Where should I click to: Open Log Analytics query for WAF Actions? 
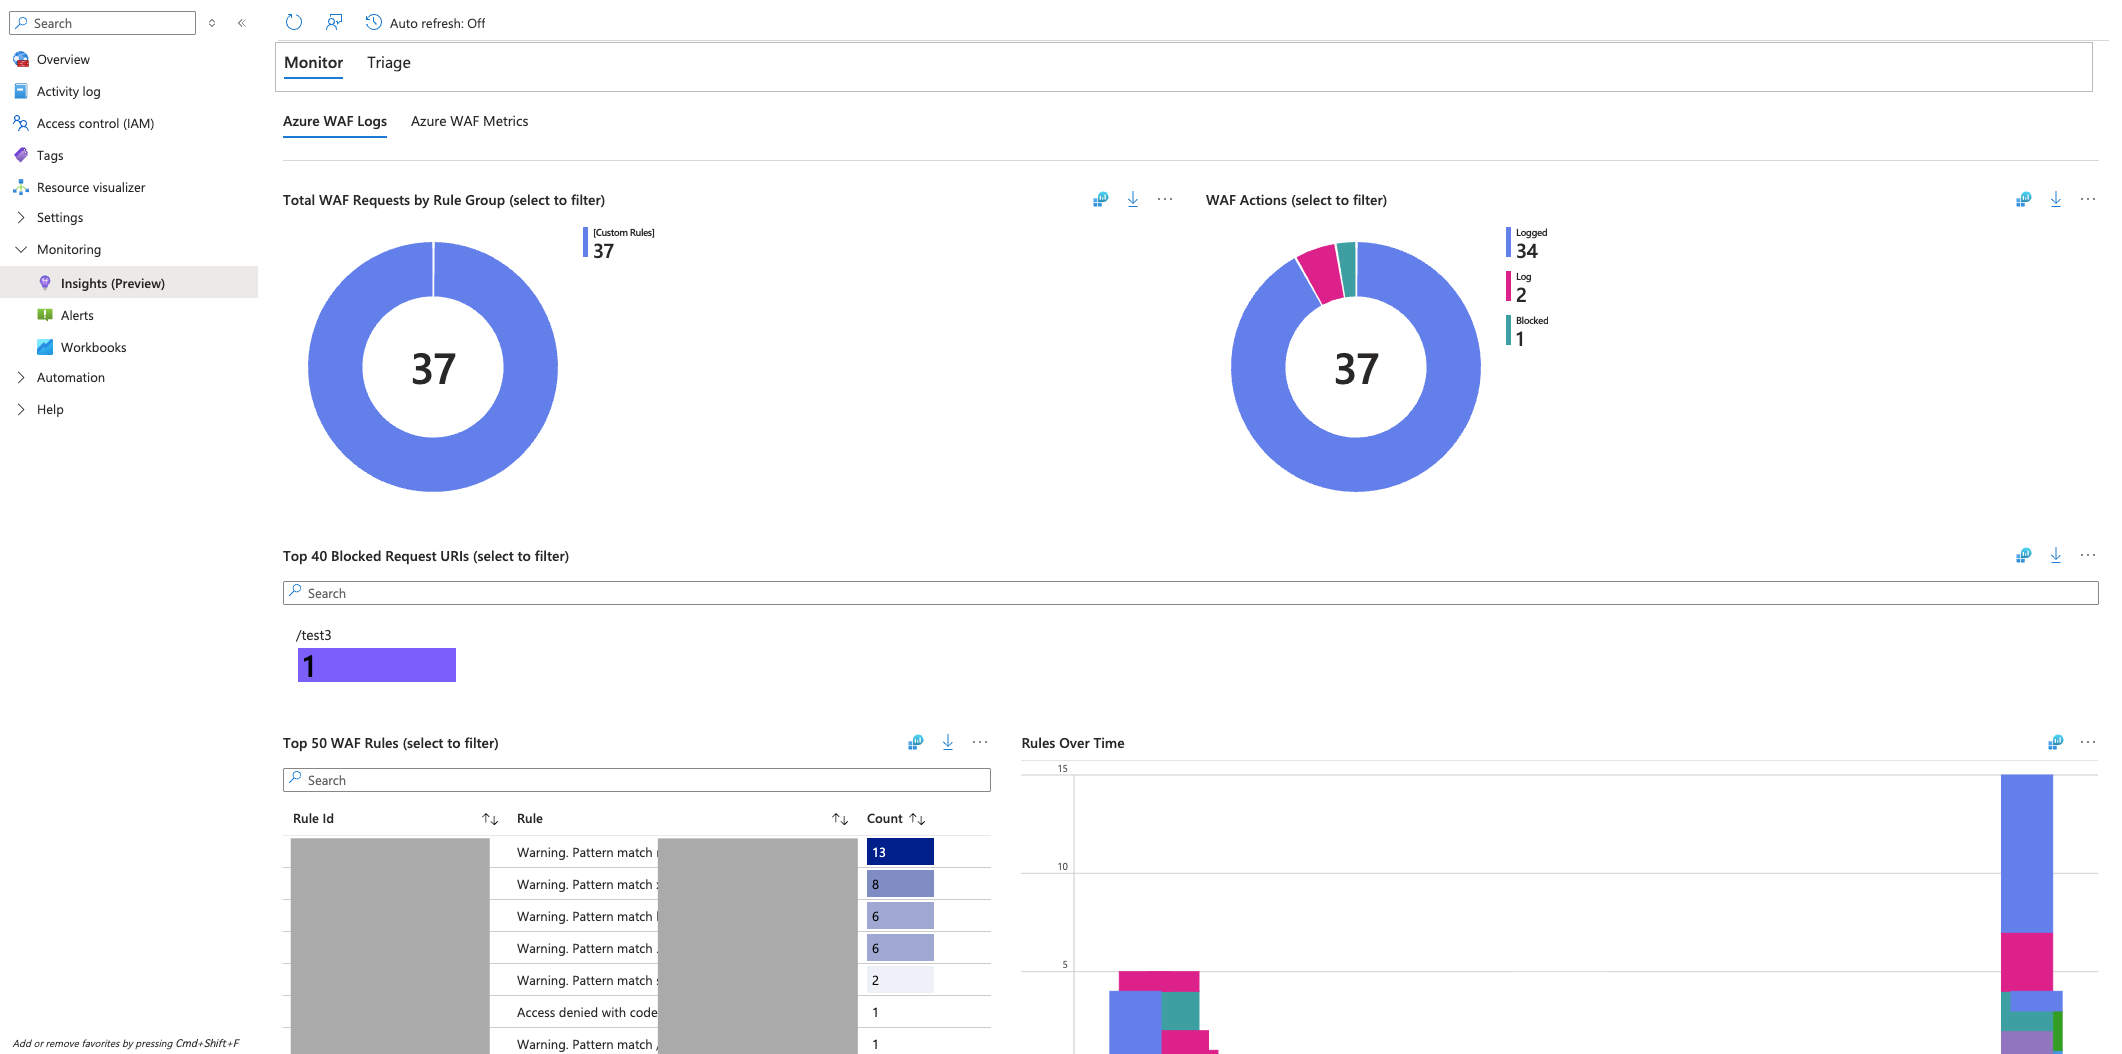[x=2023, y=200]
